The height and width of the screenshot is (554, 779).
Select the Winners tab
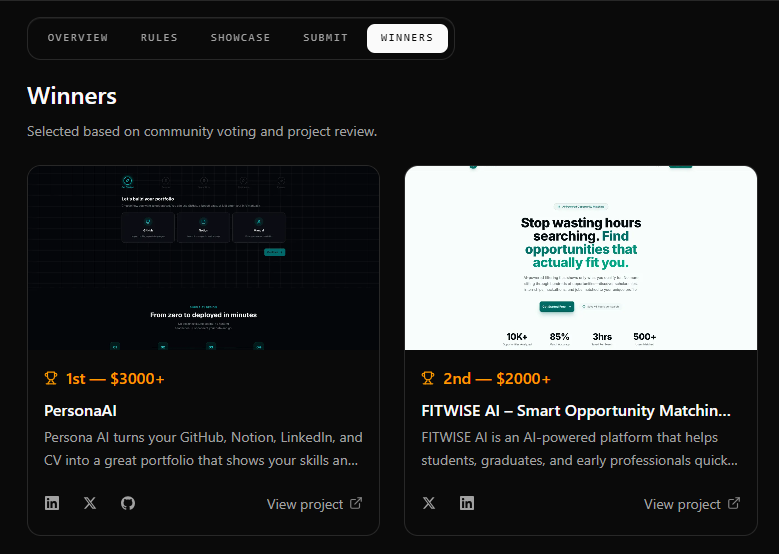[x=407, y=38]
